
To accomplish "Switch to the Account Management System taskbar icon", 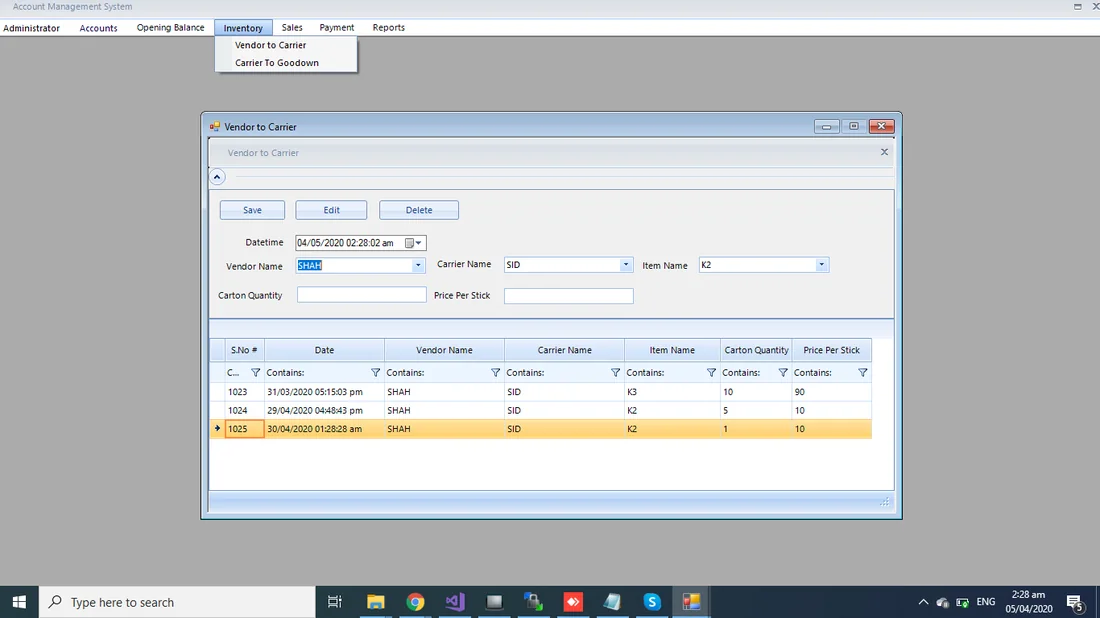I will click(691, 602).
